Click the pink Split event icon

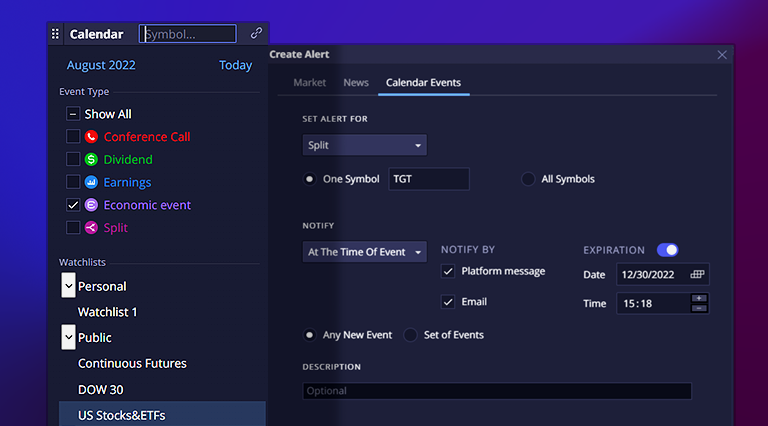pyautogui.click(x=91, y=228)
